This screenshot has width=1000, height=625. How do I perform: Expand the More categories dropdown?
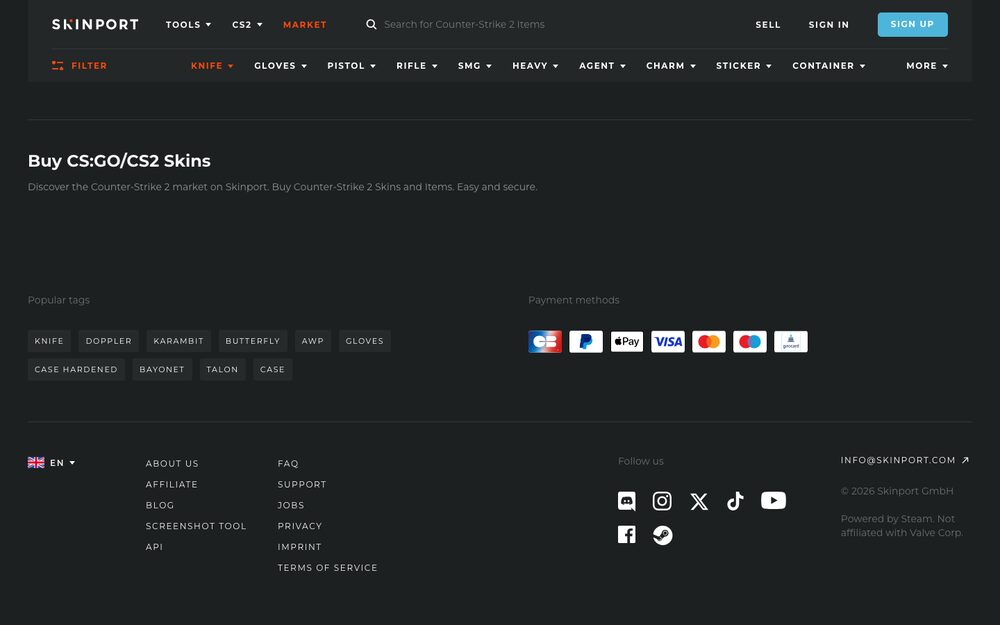[927, 66]
